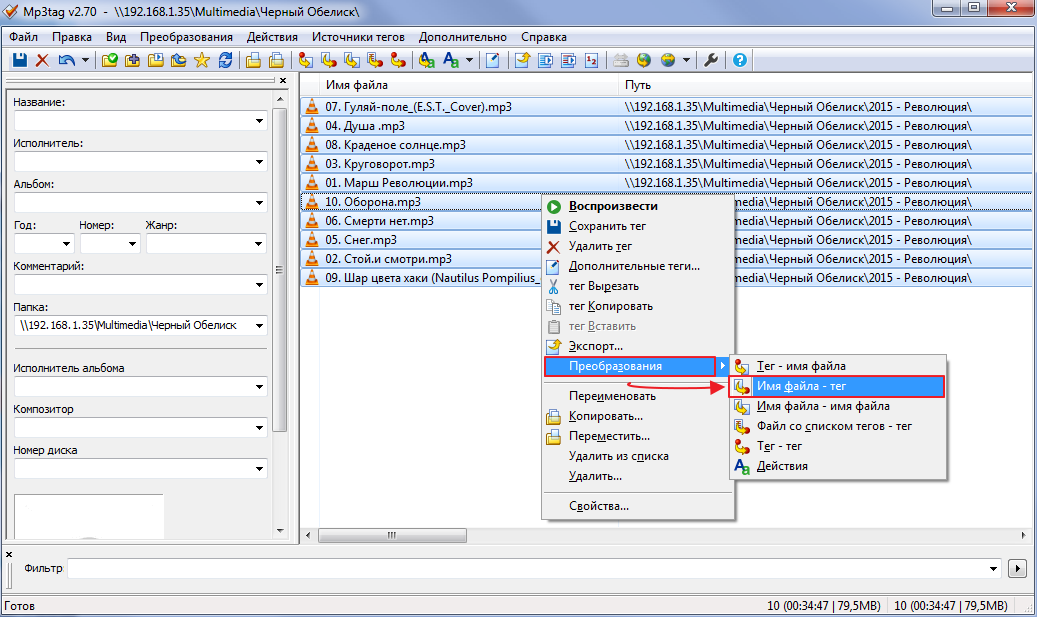Click the filter apply arrow button

coord(1017,568)
